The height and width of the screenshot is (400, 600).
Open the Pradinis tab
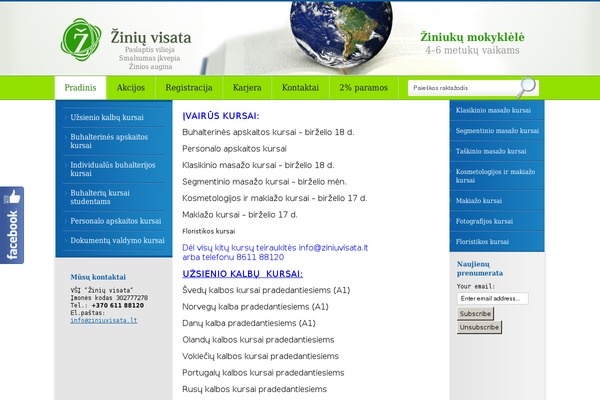pos(80,88)
